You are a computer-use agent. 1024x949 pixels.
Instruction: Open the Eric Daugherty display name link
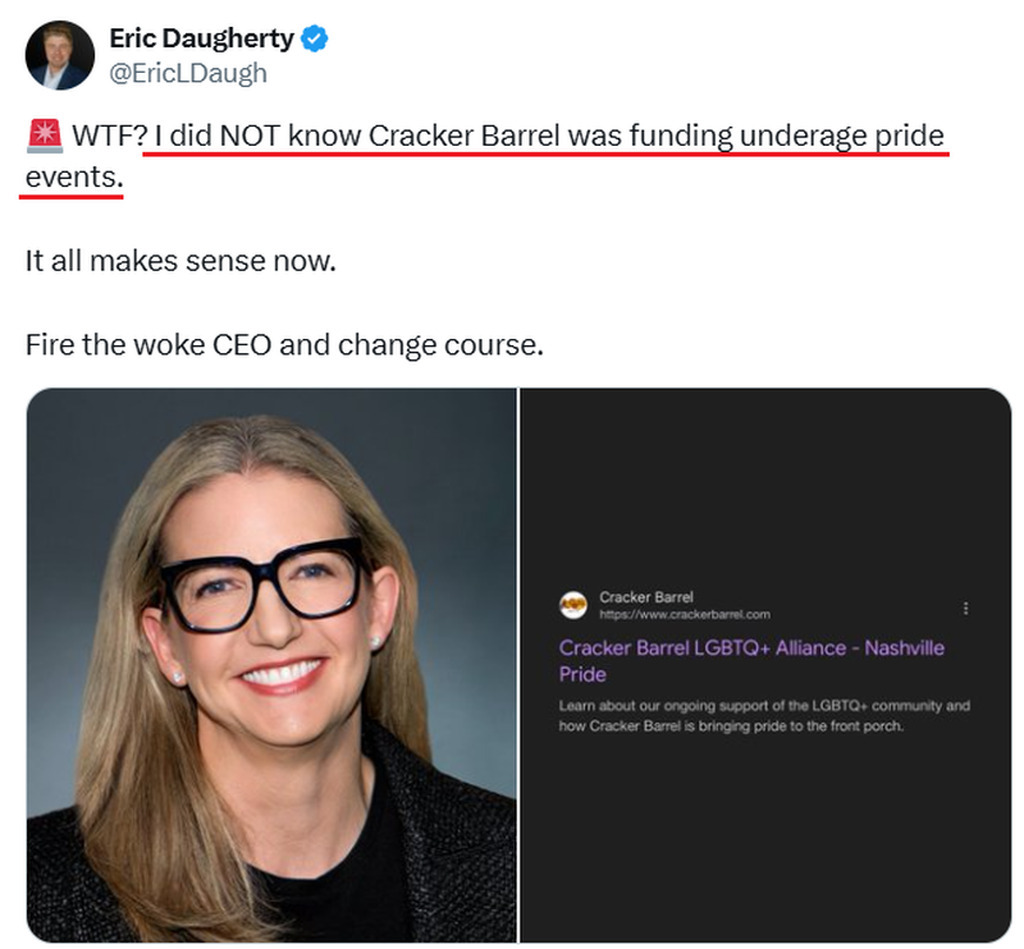pyautogui.click(x=201, y=40)
